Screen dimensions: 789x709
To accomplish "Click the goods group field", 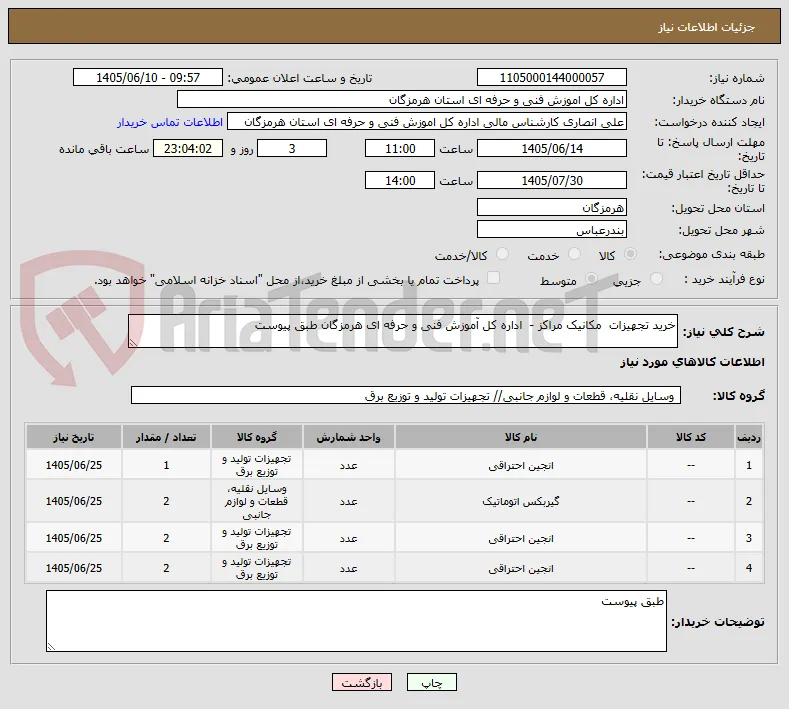I will [x=406, y=396].
